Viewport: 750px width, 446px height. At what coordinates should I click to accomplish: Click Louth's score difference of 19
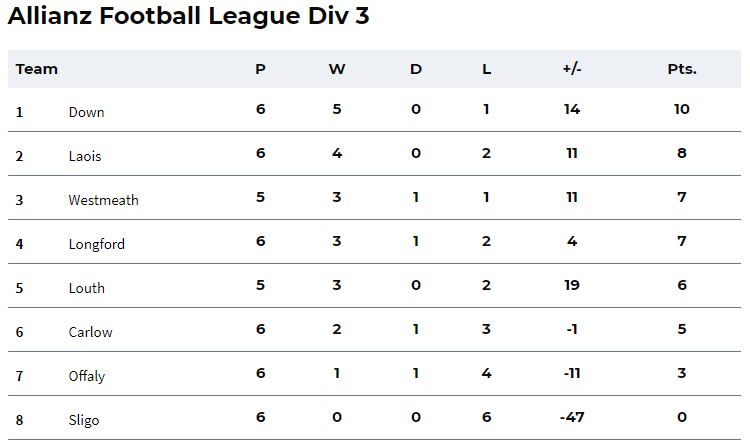(572, 285)
